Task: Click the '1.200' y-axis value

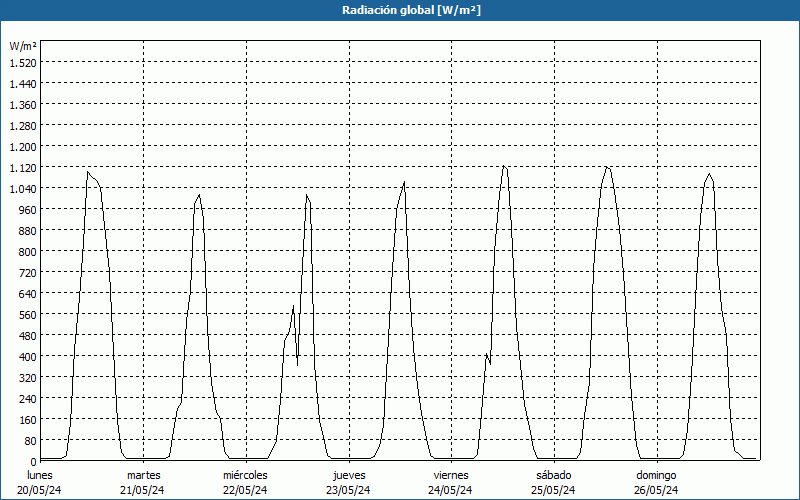Action: [x=23, y=146]
